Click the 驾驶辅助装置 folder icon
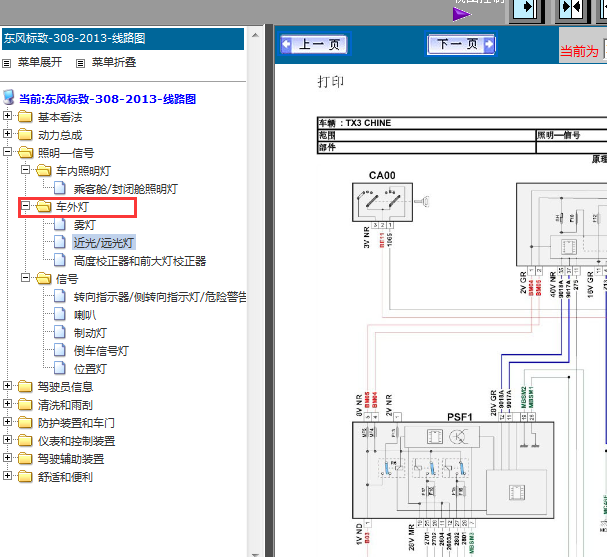607x557 pixels. (25, 458)
